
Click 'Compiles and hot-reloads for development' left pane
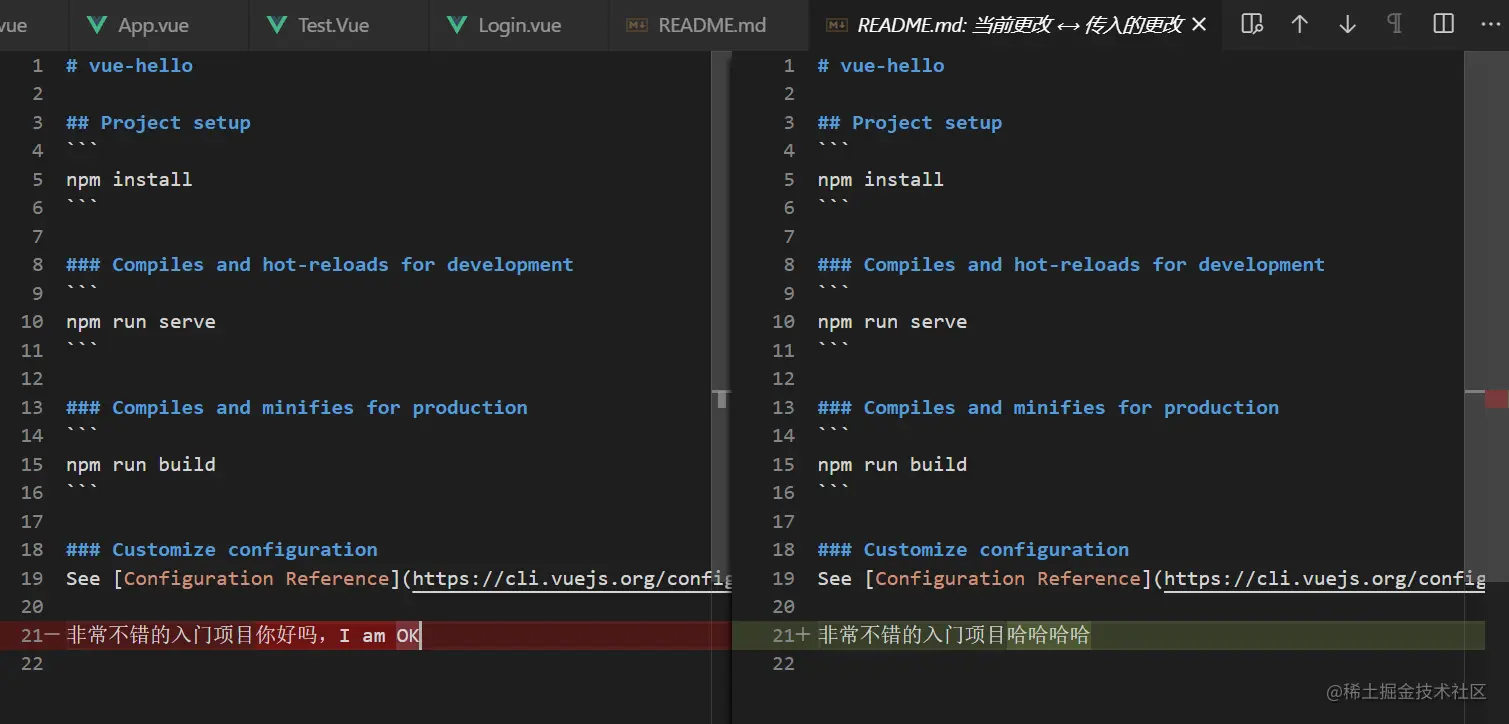tap(343, 265)
